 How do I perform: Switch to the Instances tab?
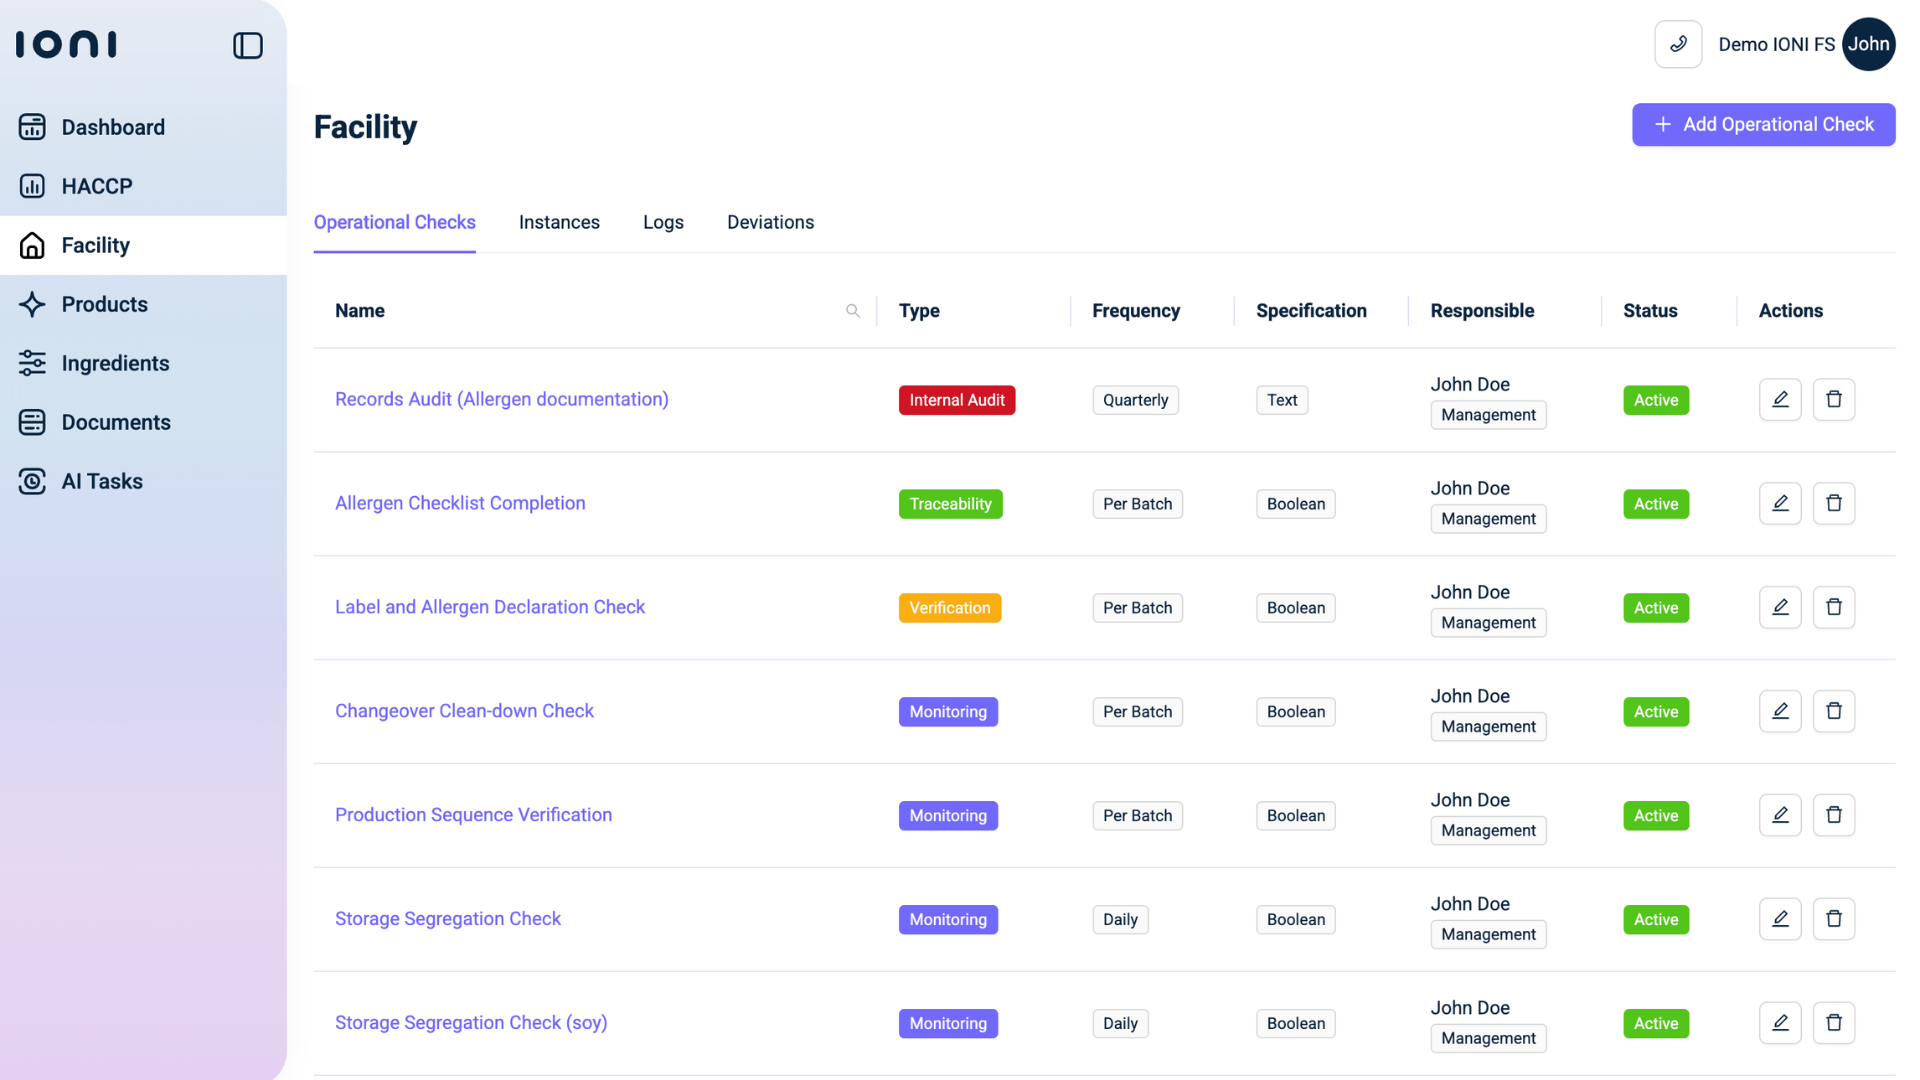(x=559, y=222)
